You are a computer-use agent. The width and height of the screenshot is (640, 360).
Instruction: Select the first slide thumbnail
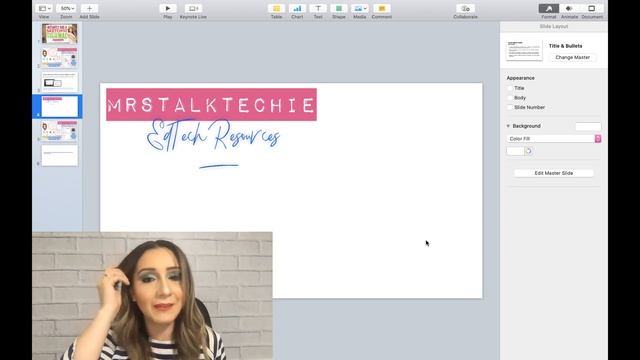[x=59, y=33]
